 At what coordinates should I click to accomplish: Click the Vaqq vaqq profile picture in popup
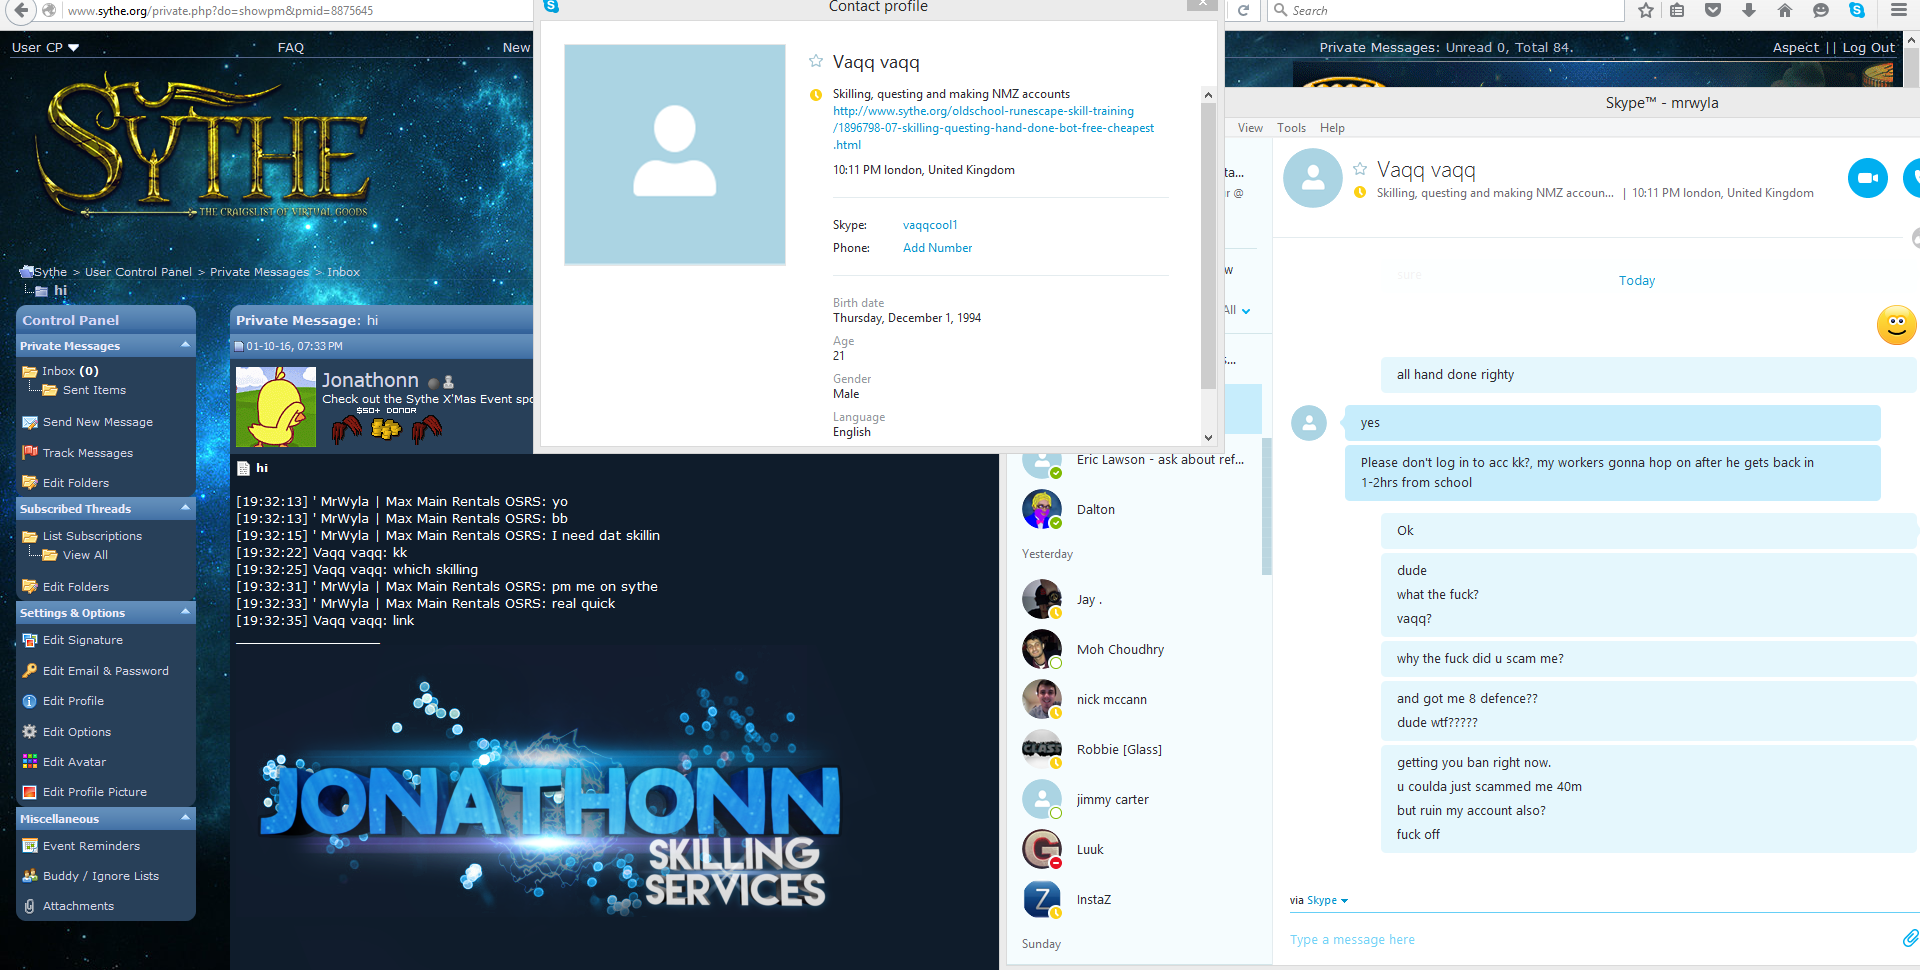tap(675, 155)
